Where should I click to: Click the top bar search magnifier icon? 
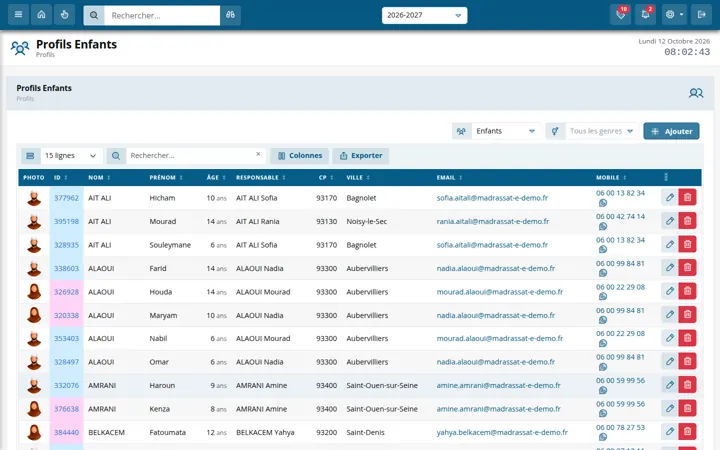click(x=94, y=16)
